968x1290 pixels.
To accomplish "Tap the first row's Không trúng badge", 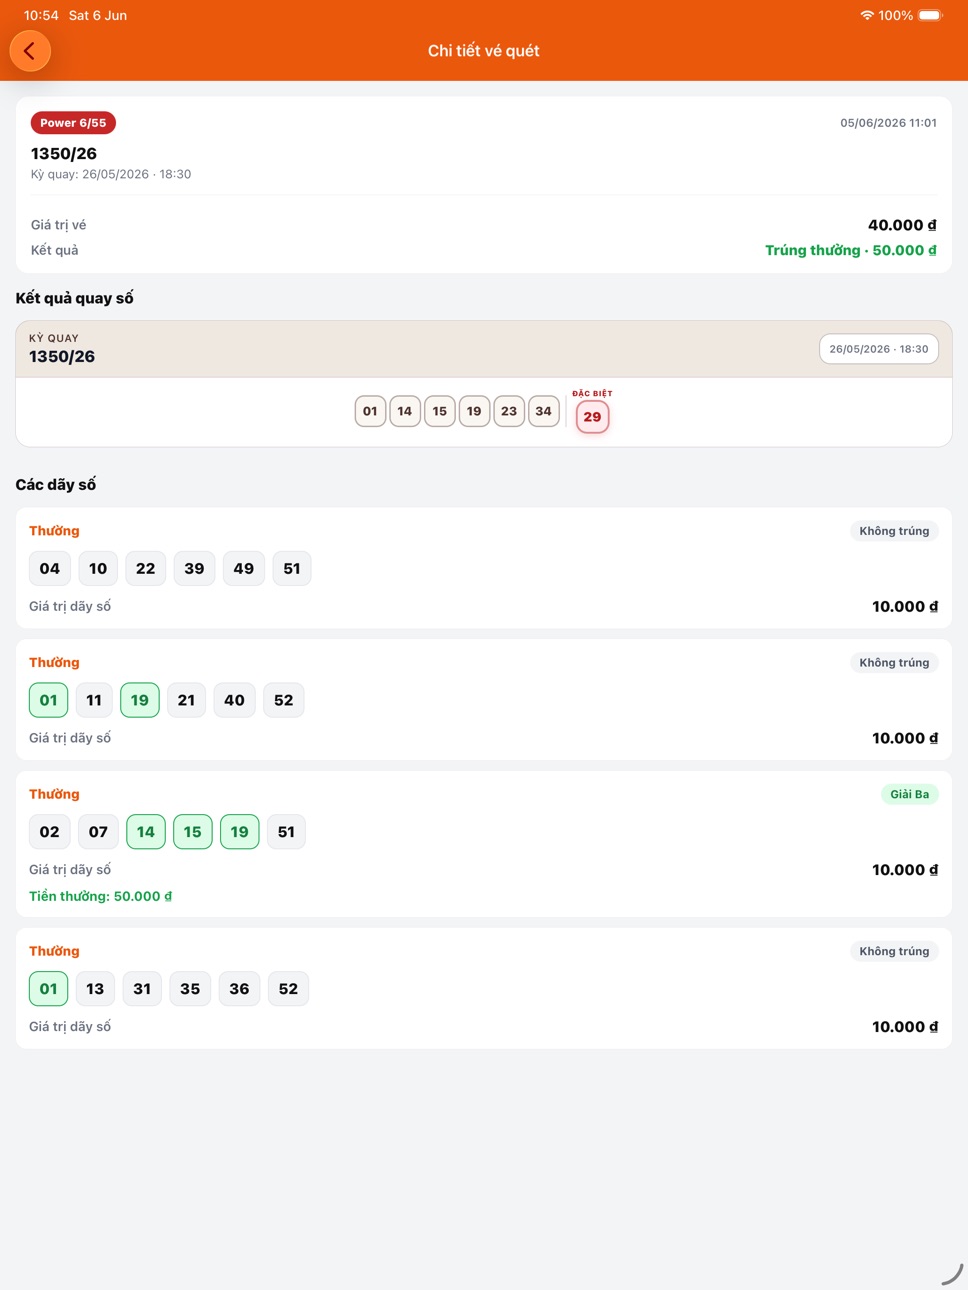I will tap(894, 531).
